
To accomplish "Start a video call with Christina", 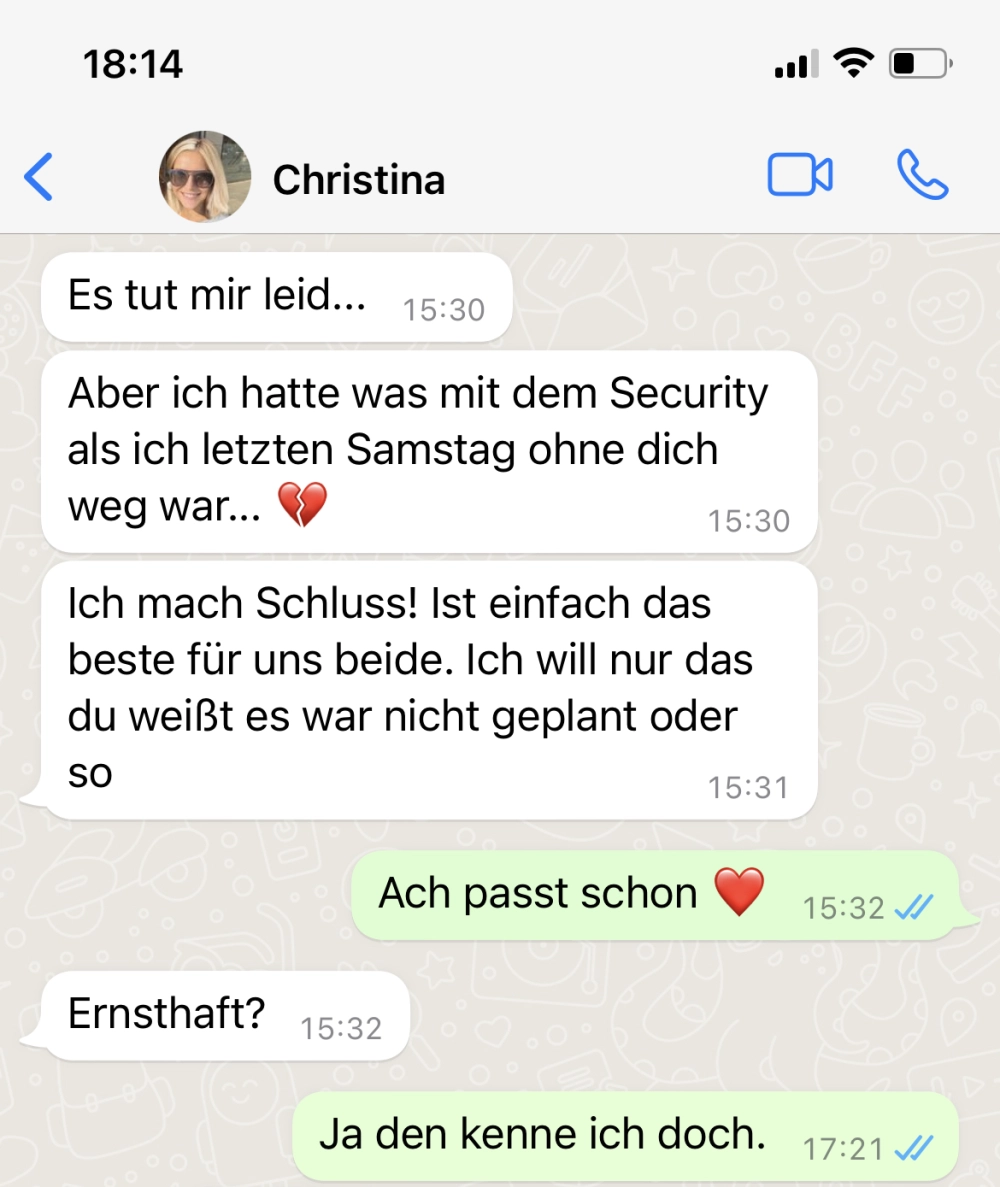I will click(x=800, y=175).
